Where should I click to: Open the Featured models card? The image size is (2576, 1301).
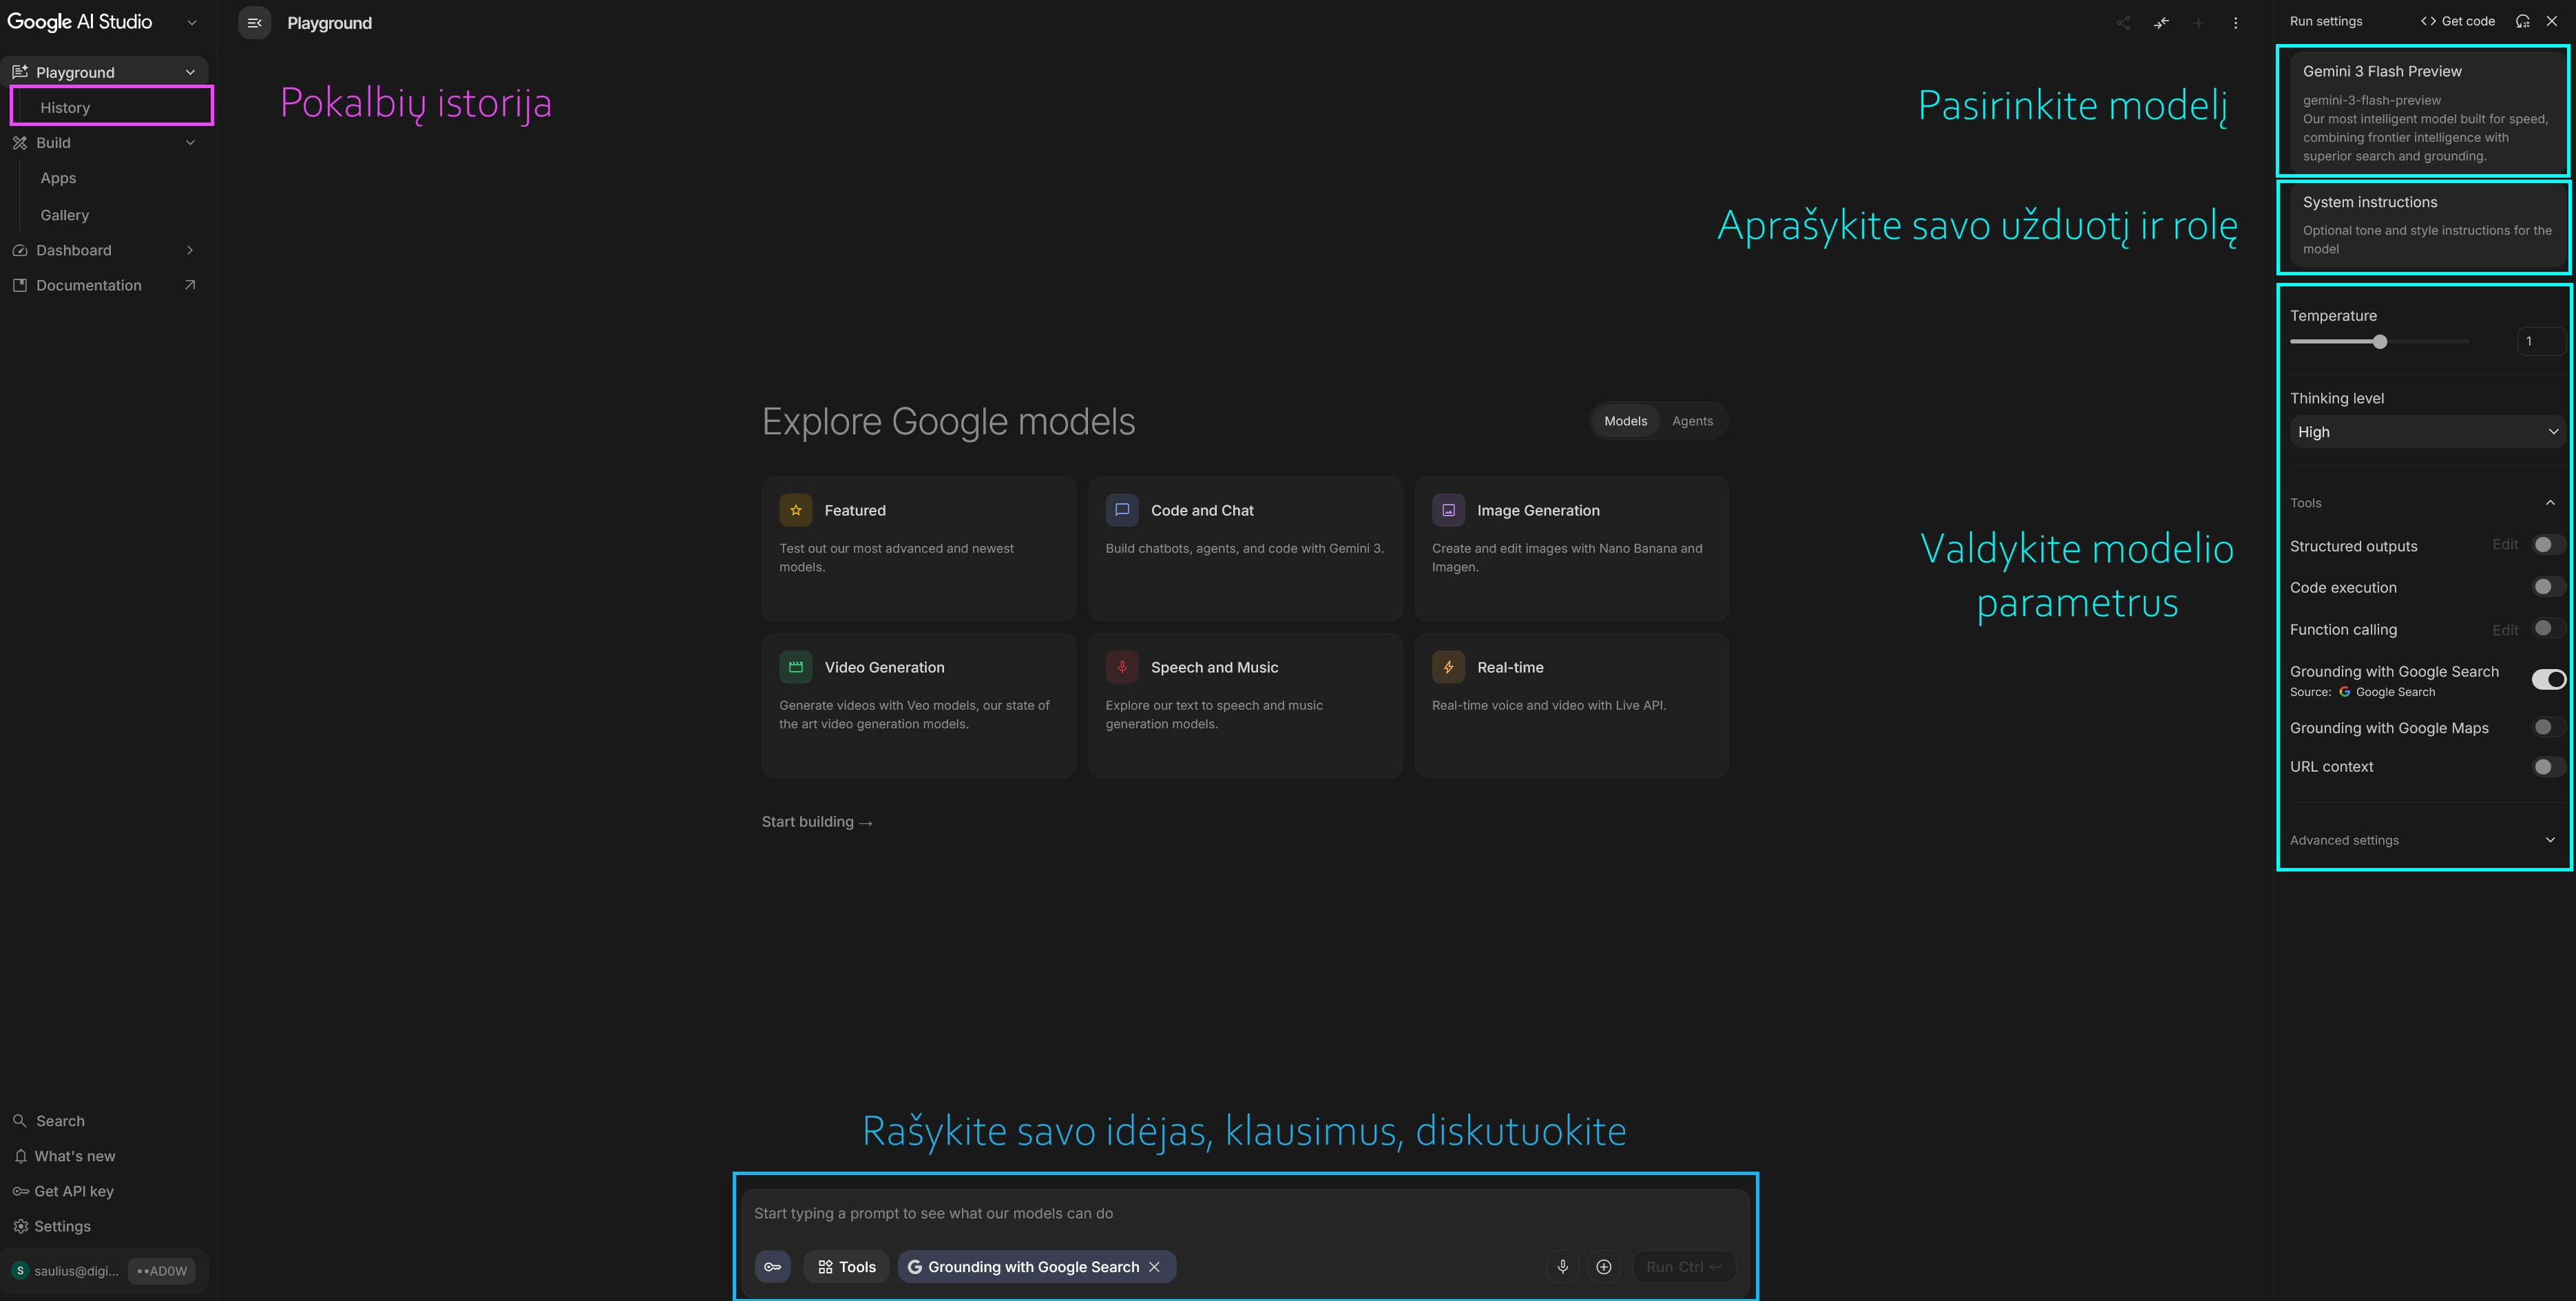[x=919, y=548]
